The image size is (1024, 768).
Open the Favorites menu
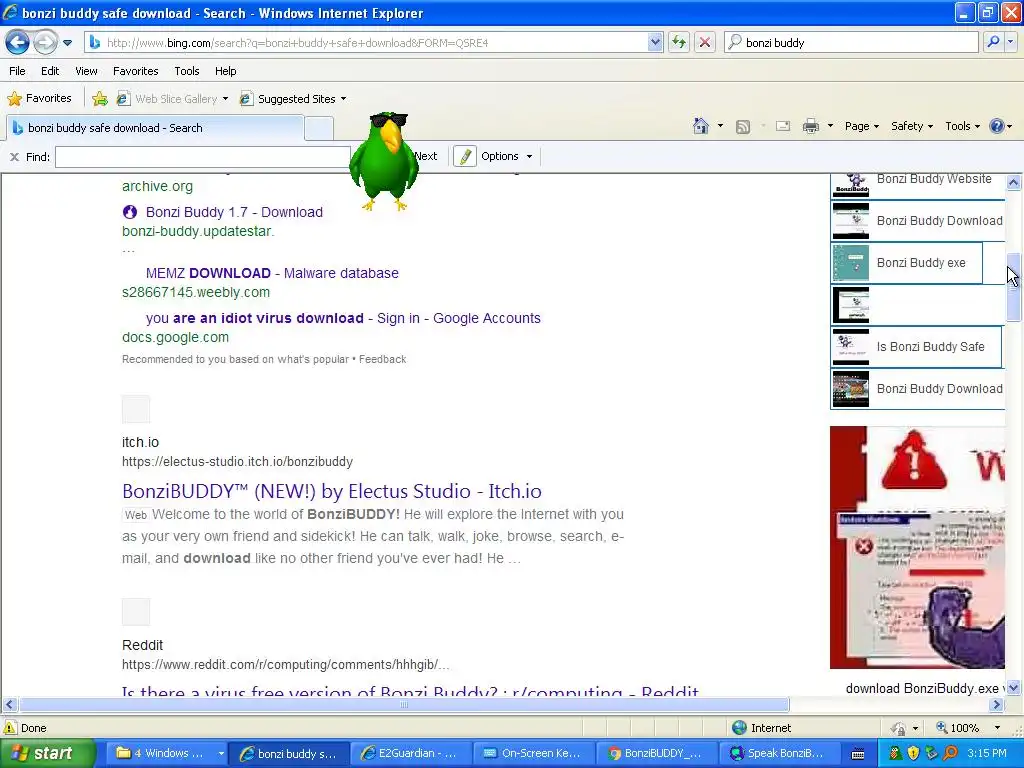pos(135,71)
